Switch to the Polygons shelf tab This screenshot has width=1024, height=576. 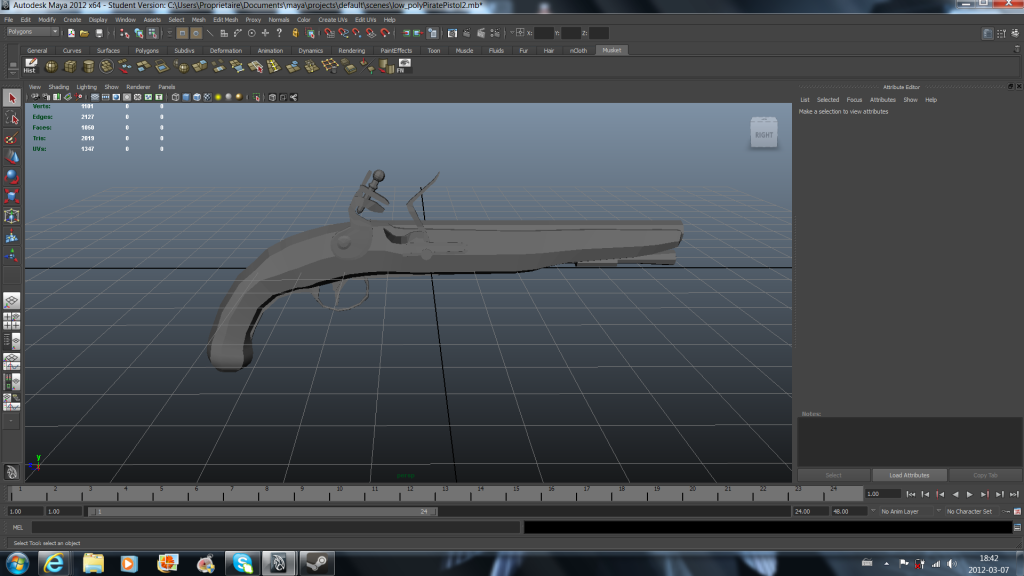click(x=147, y=50)
